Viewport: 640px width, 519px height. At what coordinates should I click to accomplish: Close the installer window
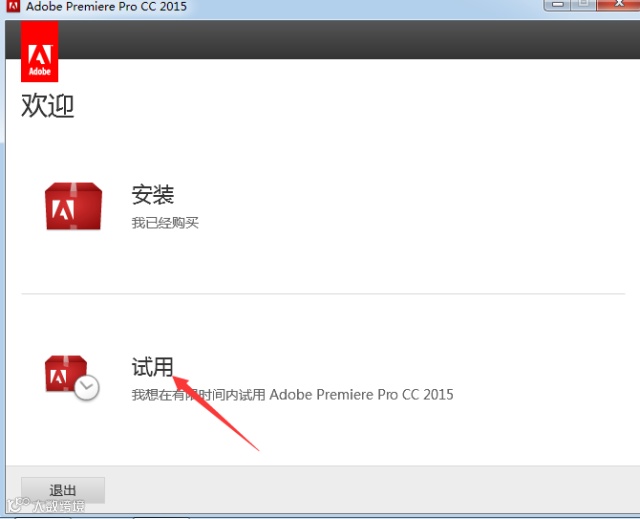point(619,5)
